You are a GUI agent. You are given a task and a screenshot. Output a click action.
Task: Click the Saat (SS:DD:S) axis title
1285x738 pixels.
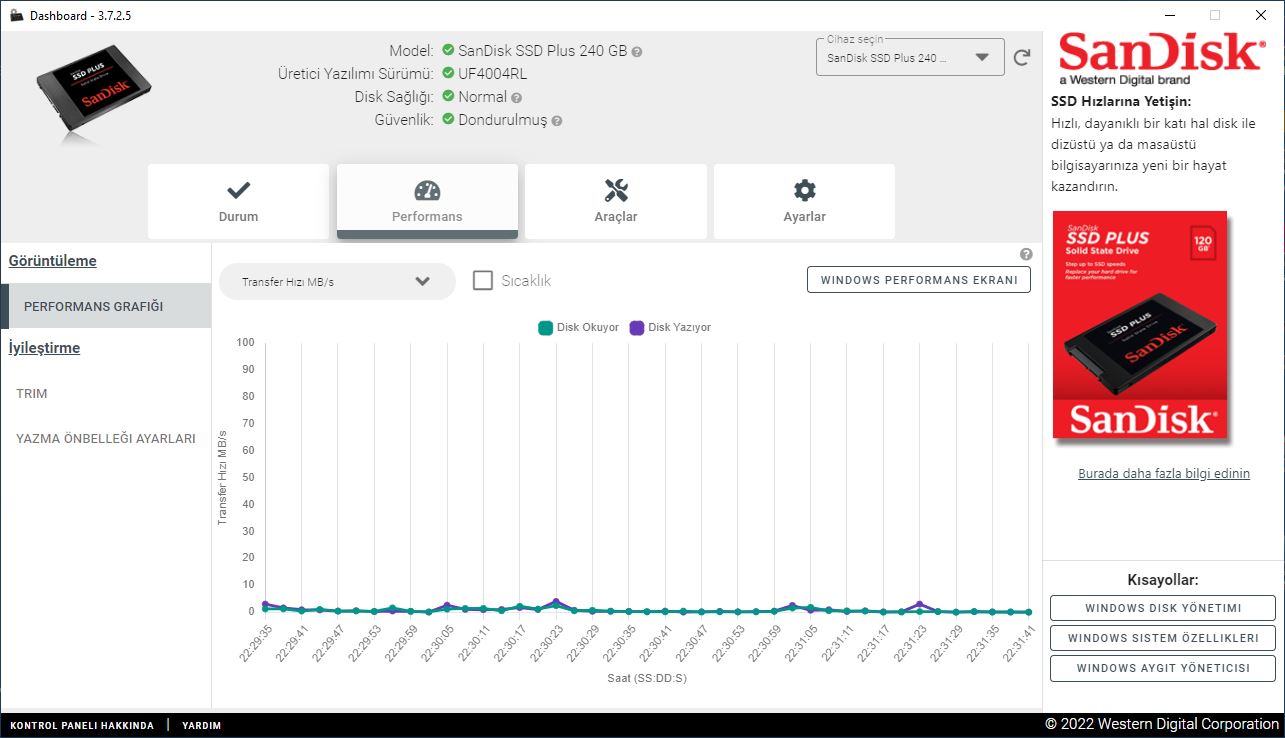coord(647,678)
